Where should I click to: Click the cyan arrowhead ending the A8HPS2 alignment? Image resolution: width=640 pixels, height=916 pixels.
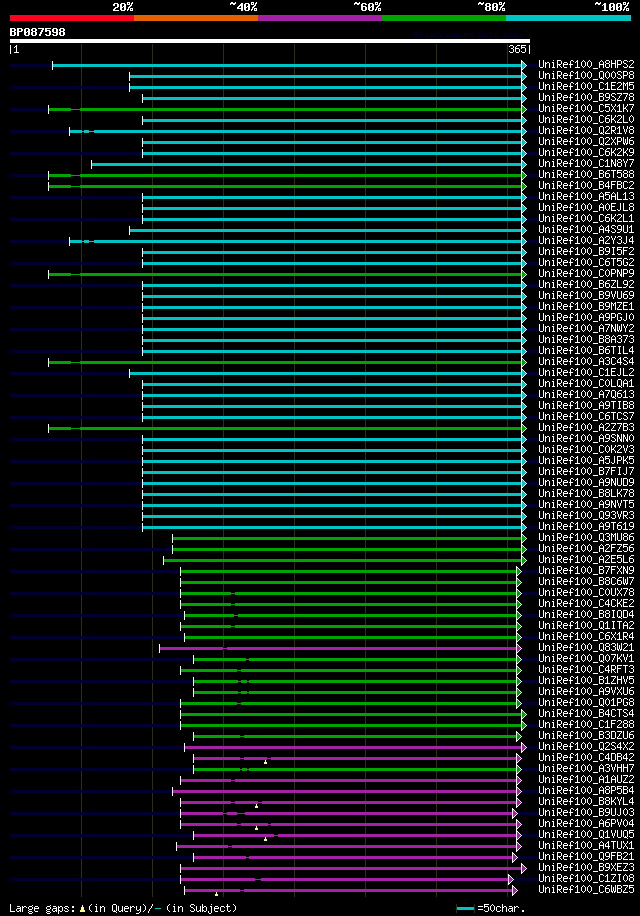pyautogui.click(x=524, y=65)
